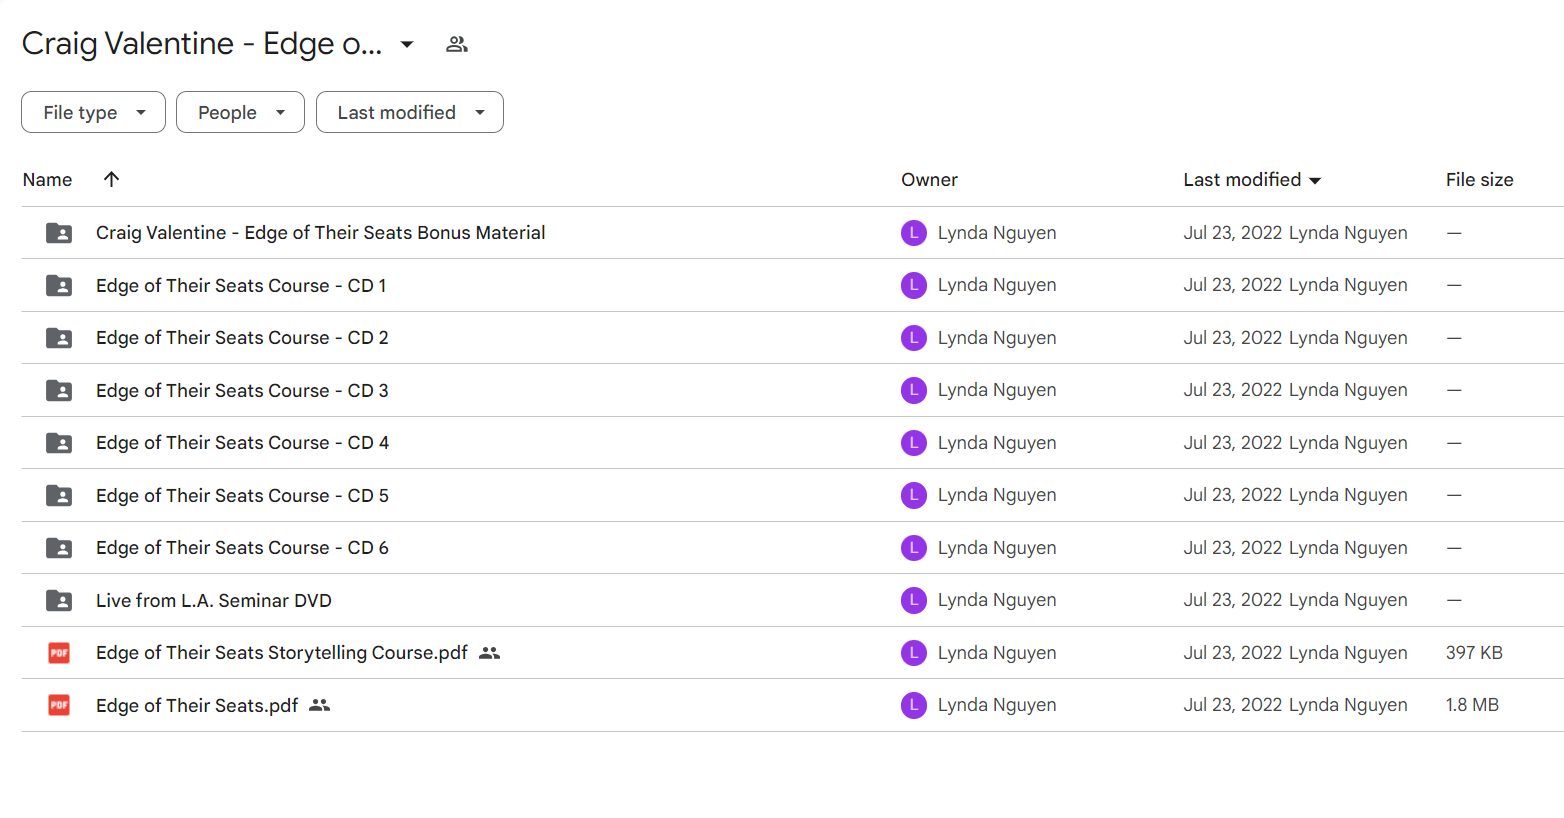Click the Live from L.A. Seminar folder icon
Image resolution: width=1564 pixels, height=818 pixels.
[x=59, y=600]
